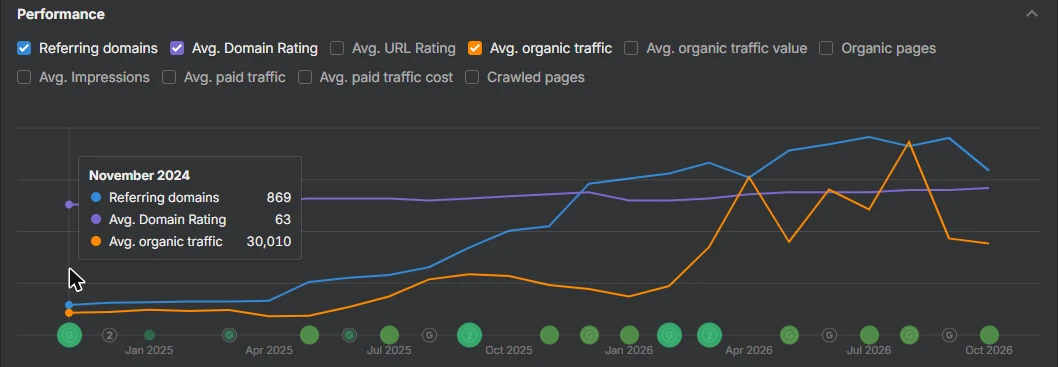
Task: Enable the Avg. URL Rating checkbox
Action: pos(337,49)
